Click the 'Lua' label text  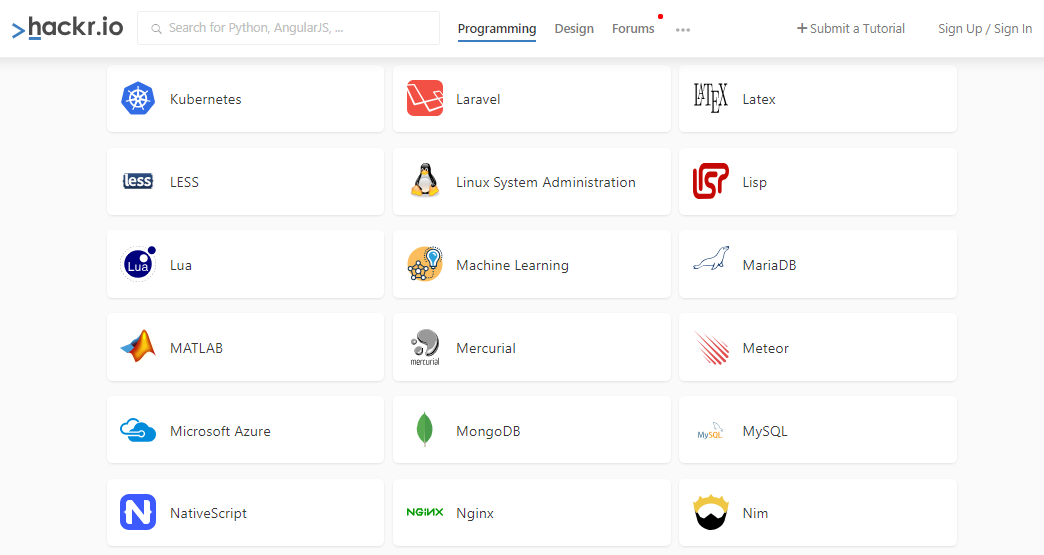(x=180, y=265)
